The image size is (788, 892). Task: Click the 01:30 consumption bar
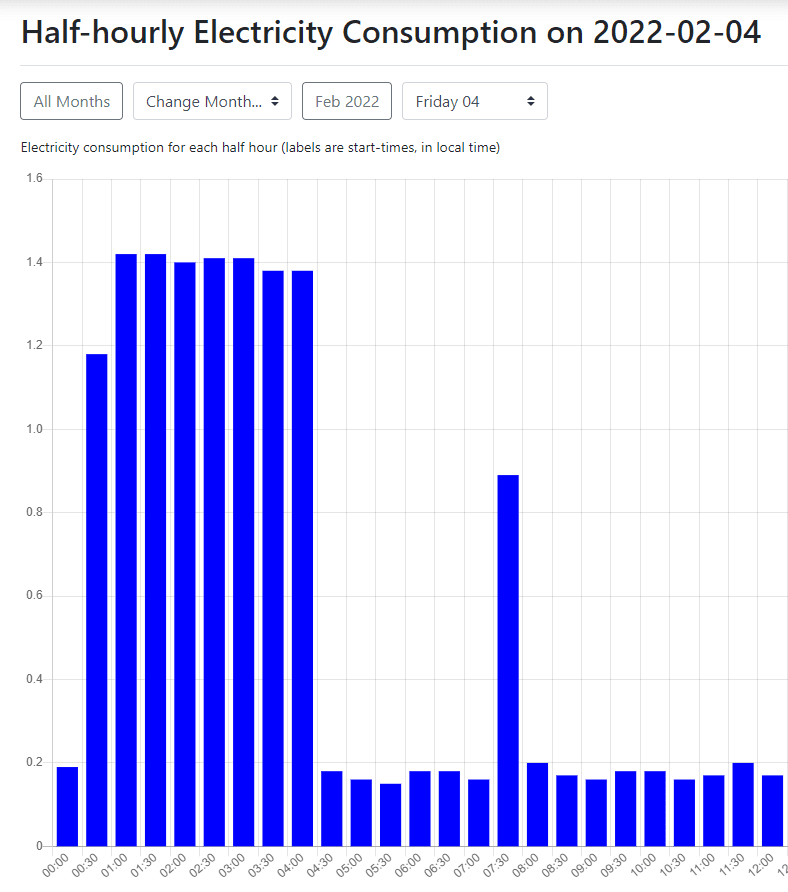[155, 550]
